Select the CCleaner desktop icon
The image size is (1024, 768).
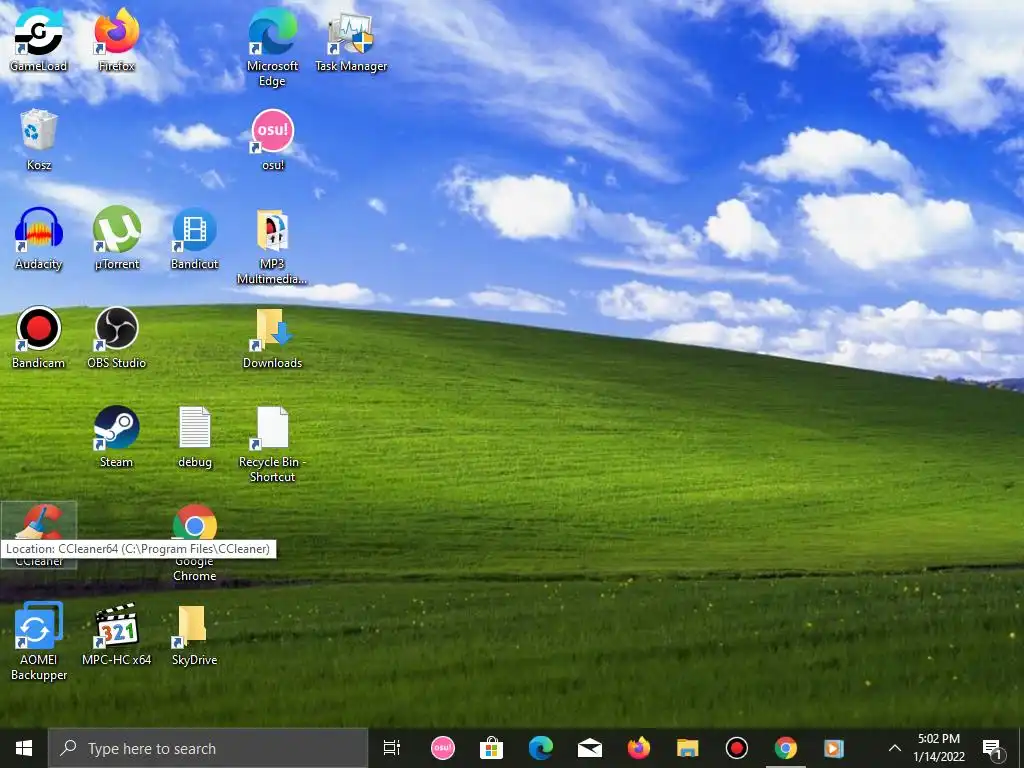(x=39, y=534)
